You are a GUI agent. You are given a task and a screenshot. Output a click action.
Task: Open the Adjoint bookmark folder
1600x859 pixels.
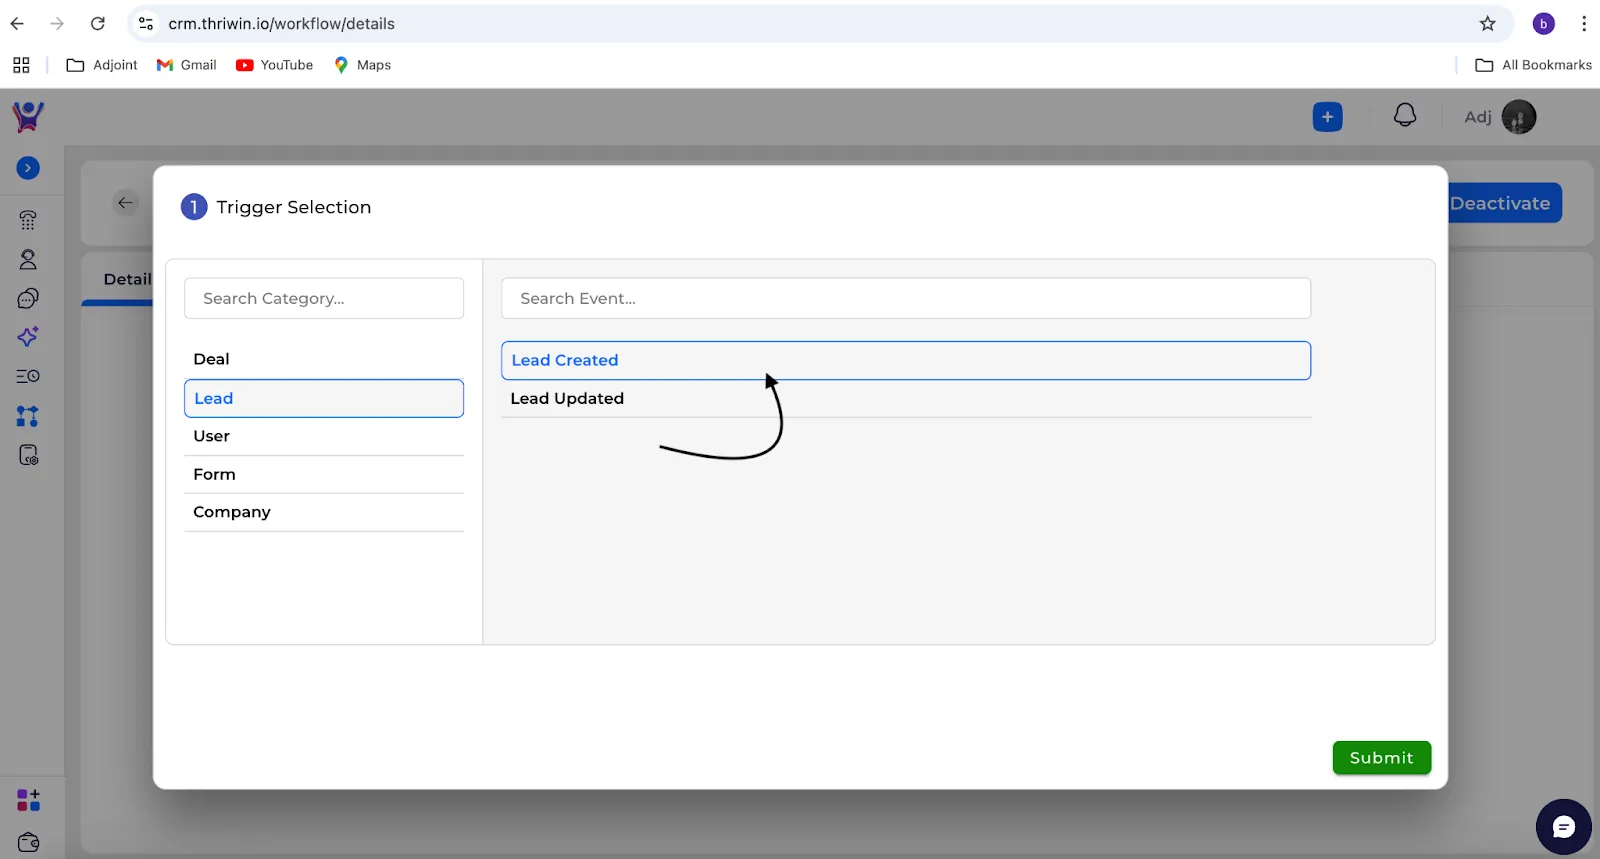102,65
